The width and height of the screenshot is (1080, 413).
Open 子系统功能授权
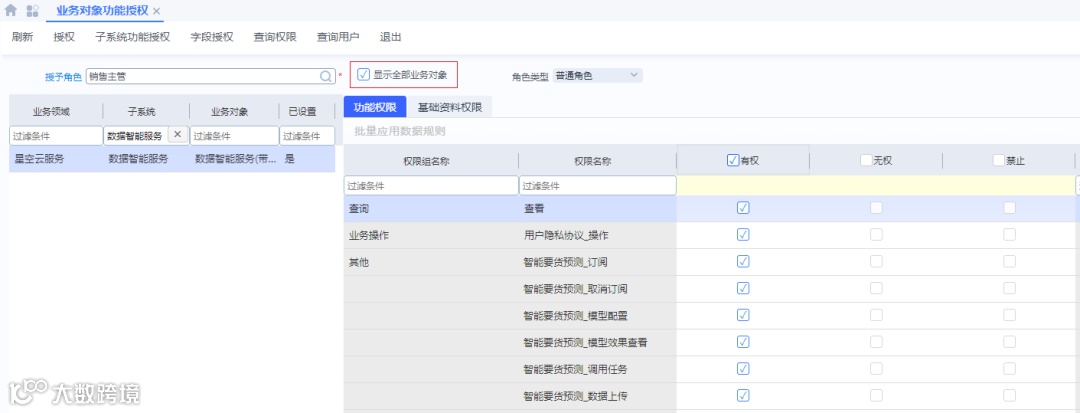tap(132, 37)
